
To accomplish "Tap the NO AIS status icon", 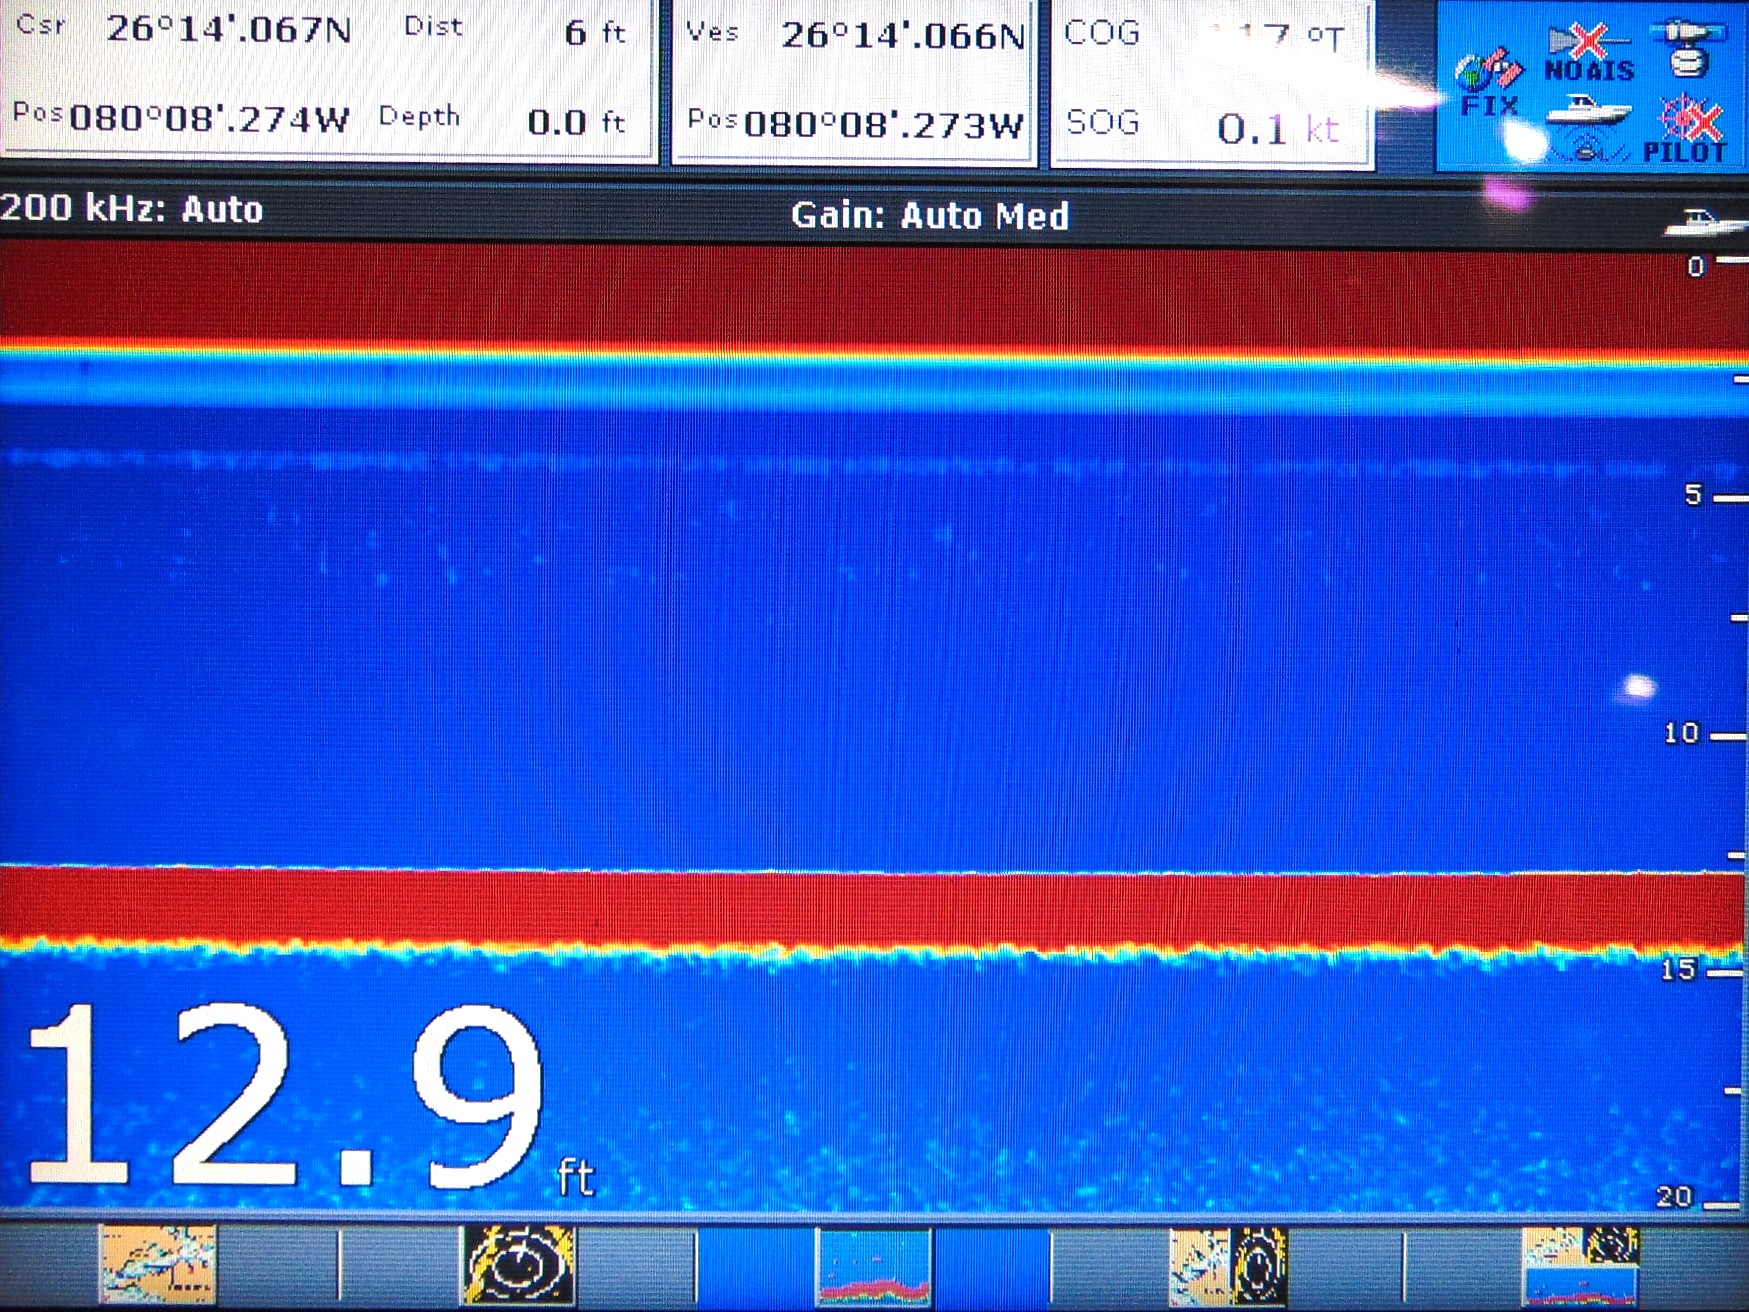I will click(1589, 54).
